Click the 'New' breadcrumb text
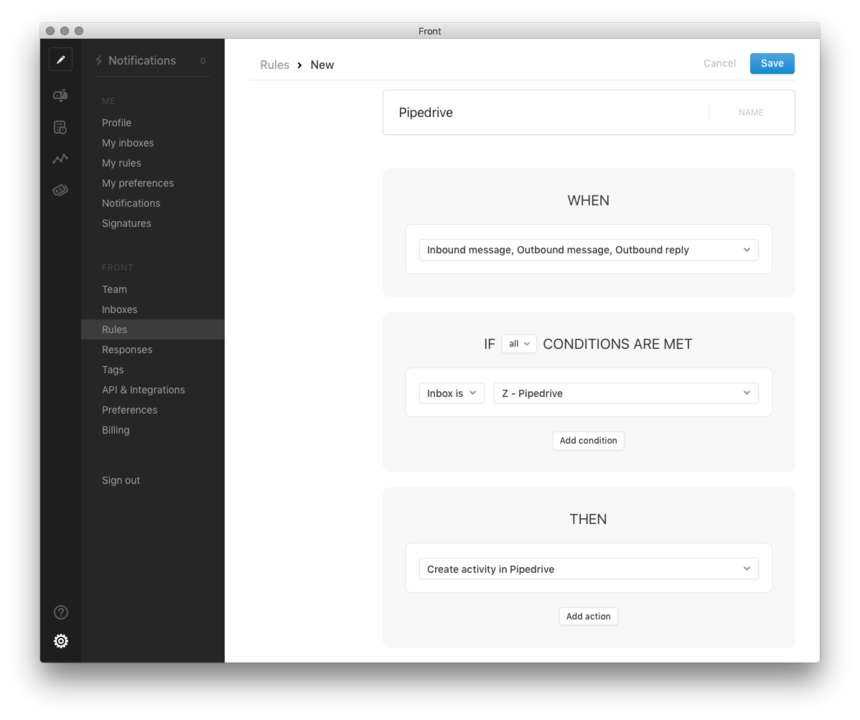Image resolution: width=860 pixels, height=720 pixels. 322,65
